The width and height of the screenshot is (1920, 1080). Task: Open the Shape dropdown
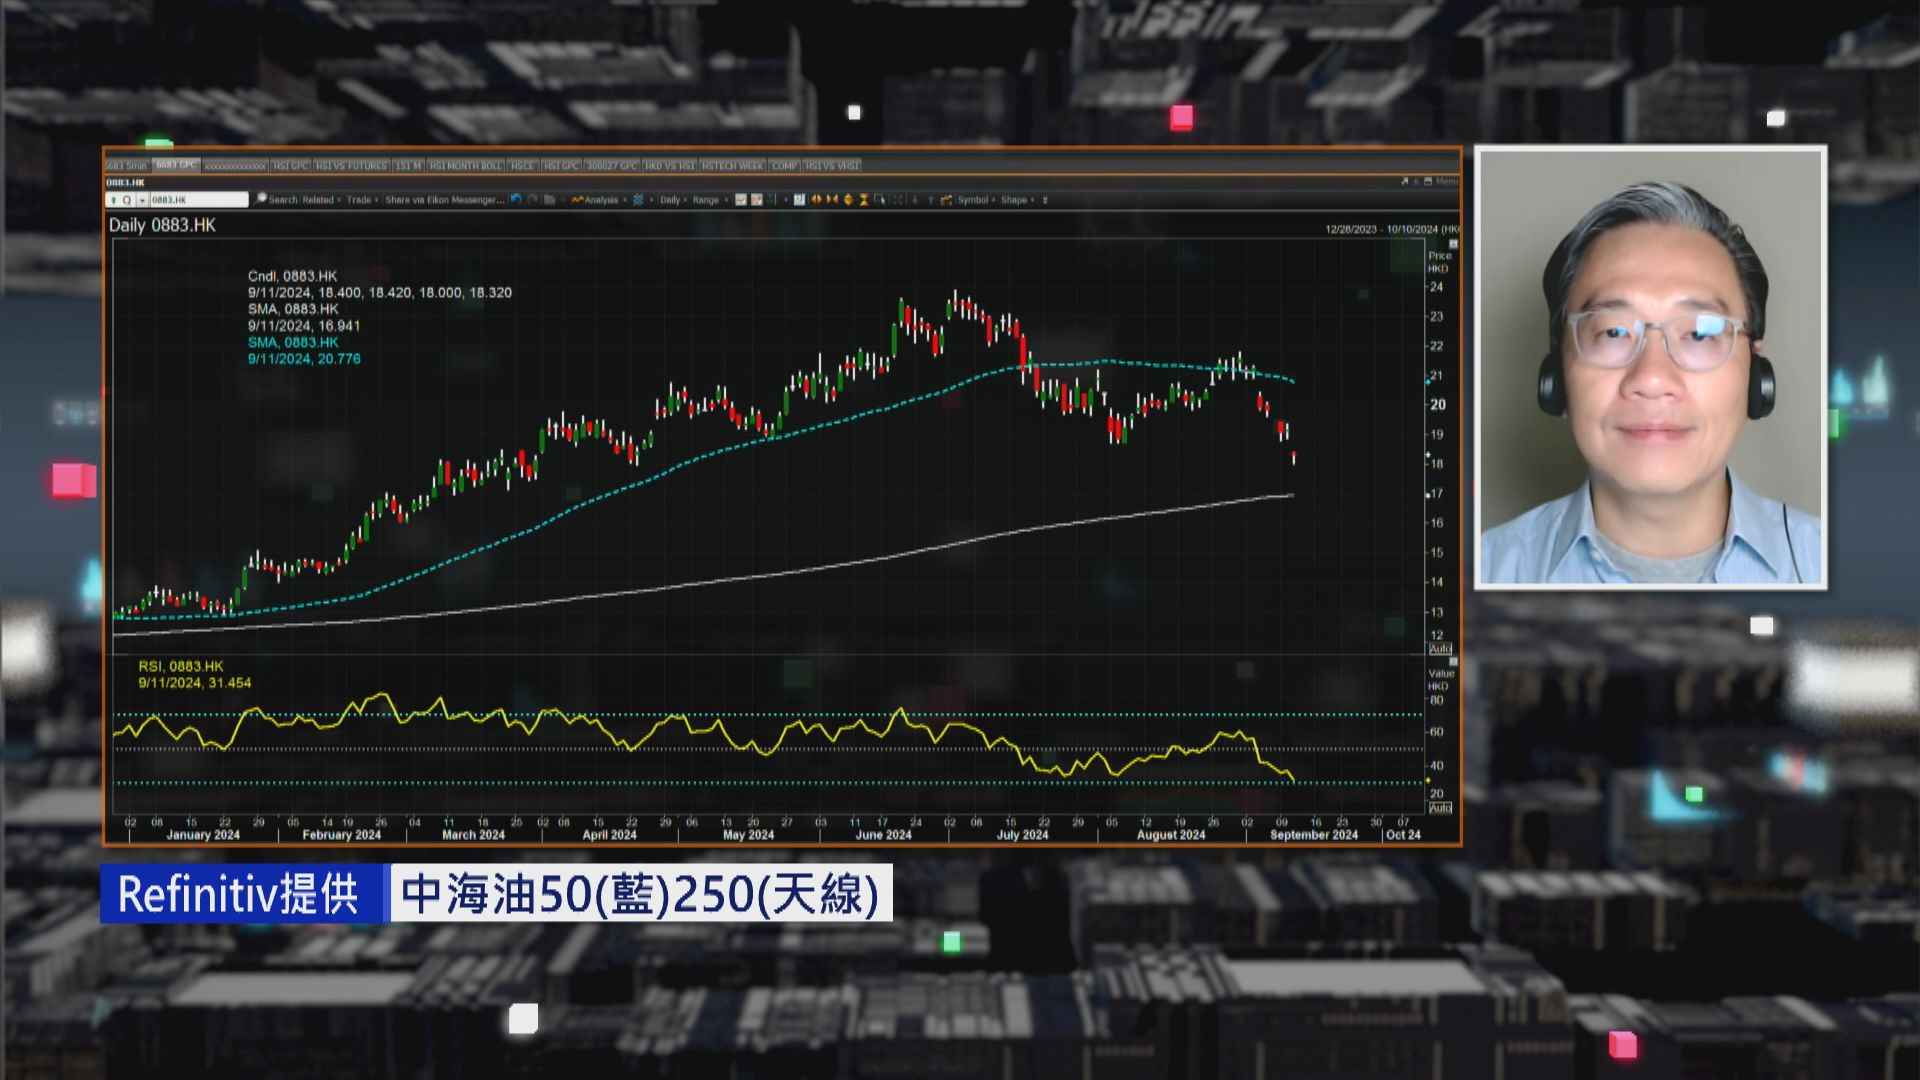pyautogui.click(x=1018, y=199)
